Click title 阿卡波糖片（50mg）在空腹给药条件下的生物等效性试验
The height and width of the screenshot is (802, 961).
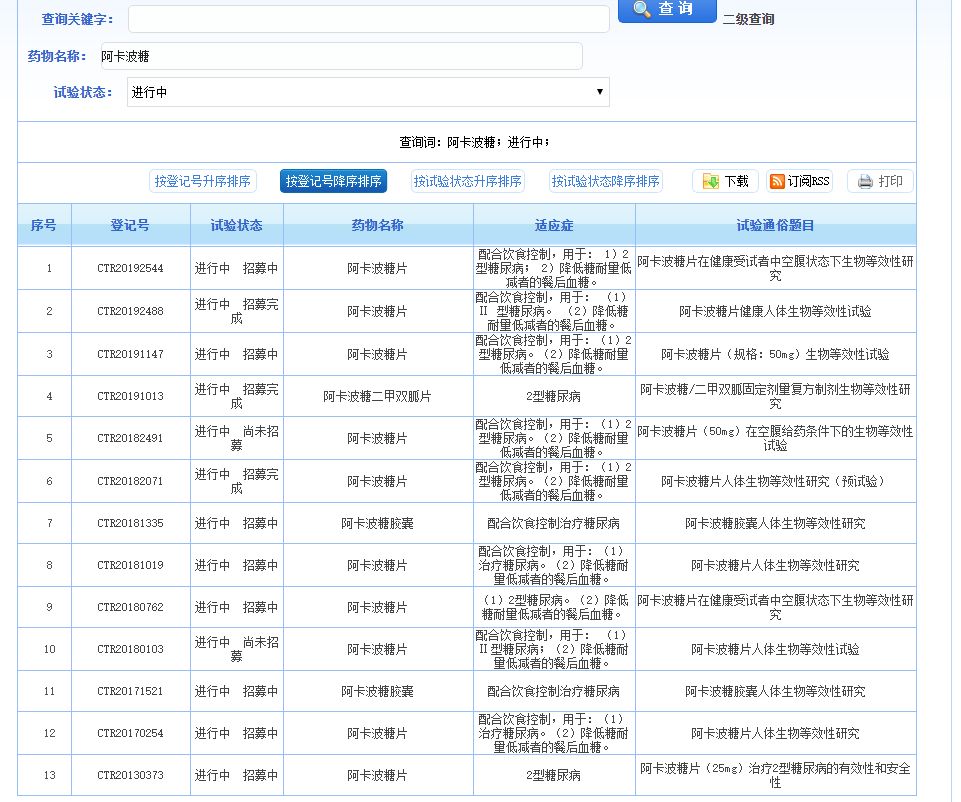[775, 439]
